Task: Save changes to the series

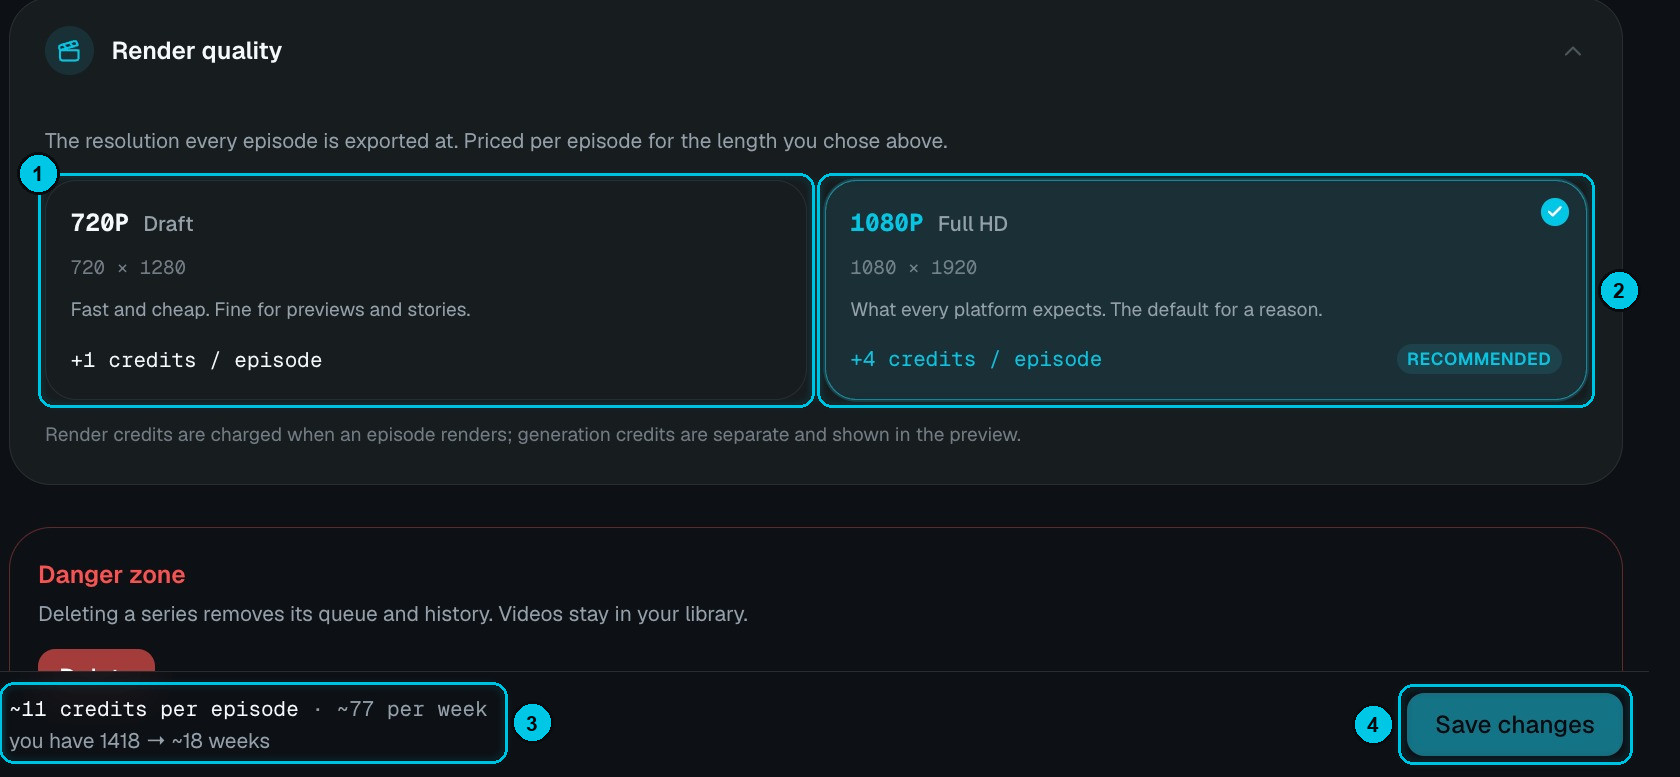Action: click(1515, 724)
